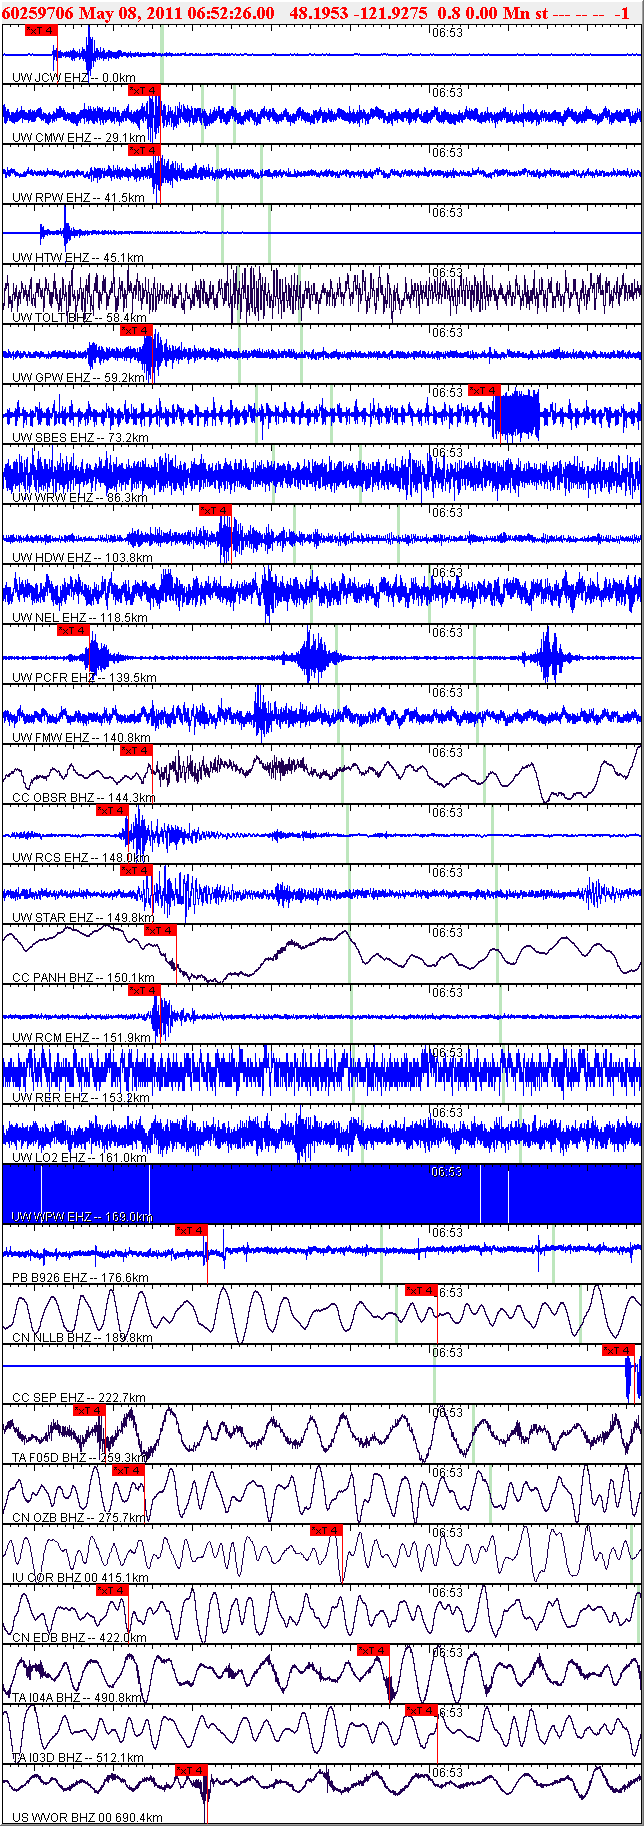Image resolution: width=644 pixels, height=1826 pixels.
Task: Click the red pick marker on IU COR trace
Action: 326,1531
